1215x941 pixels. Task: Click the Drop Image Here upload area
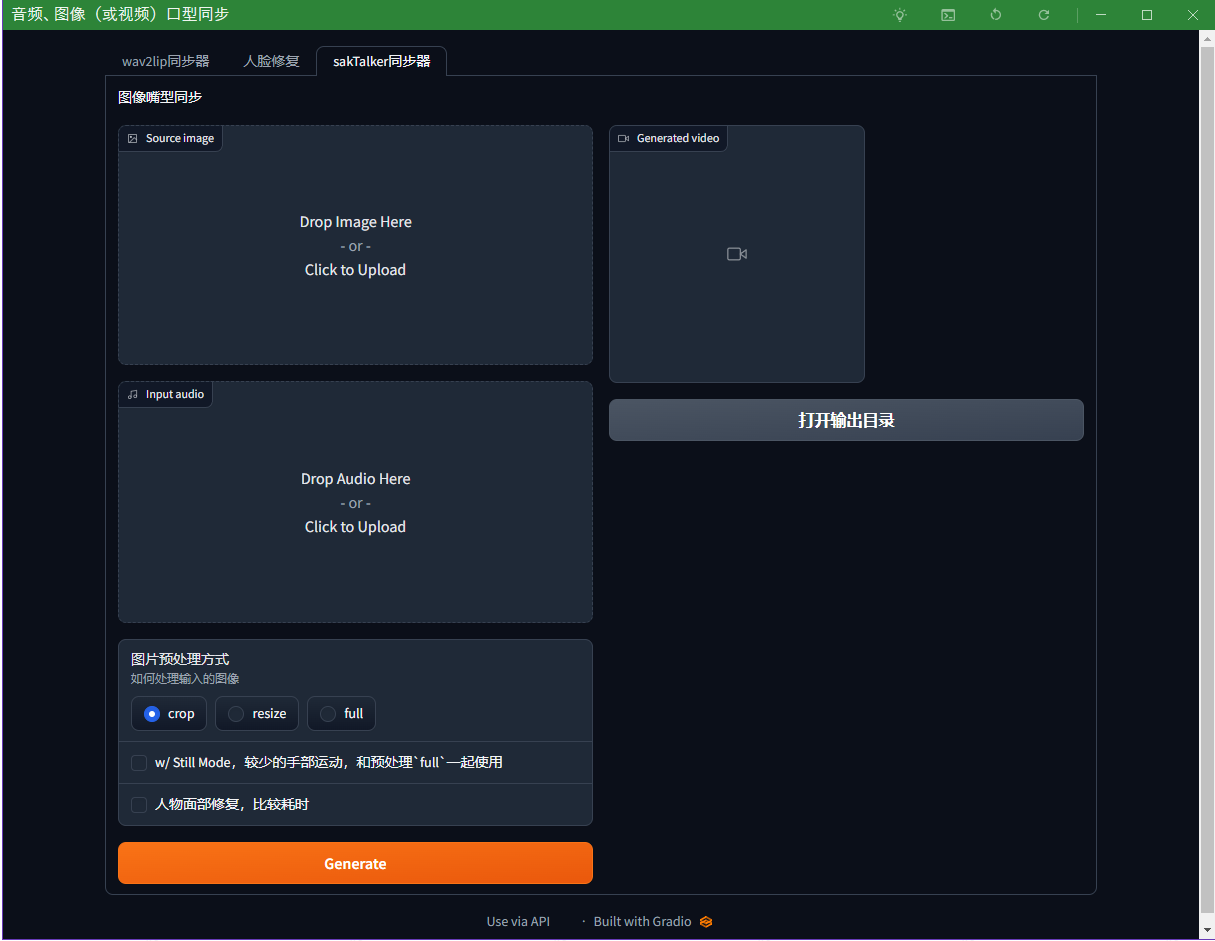355,246
